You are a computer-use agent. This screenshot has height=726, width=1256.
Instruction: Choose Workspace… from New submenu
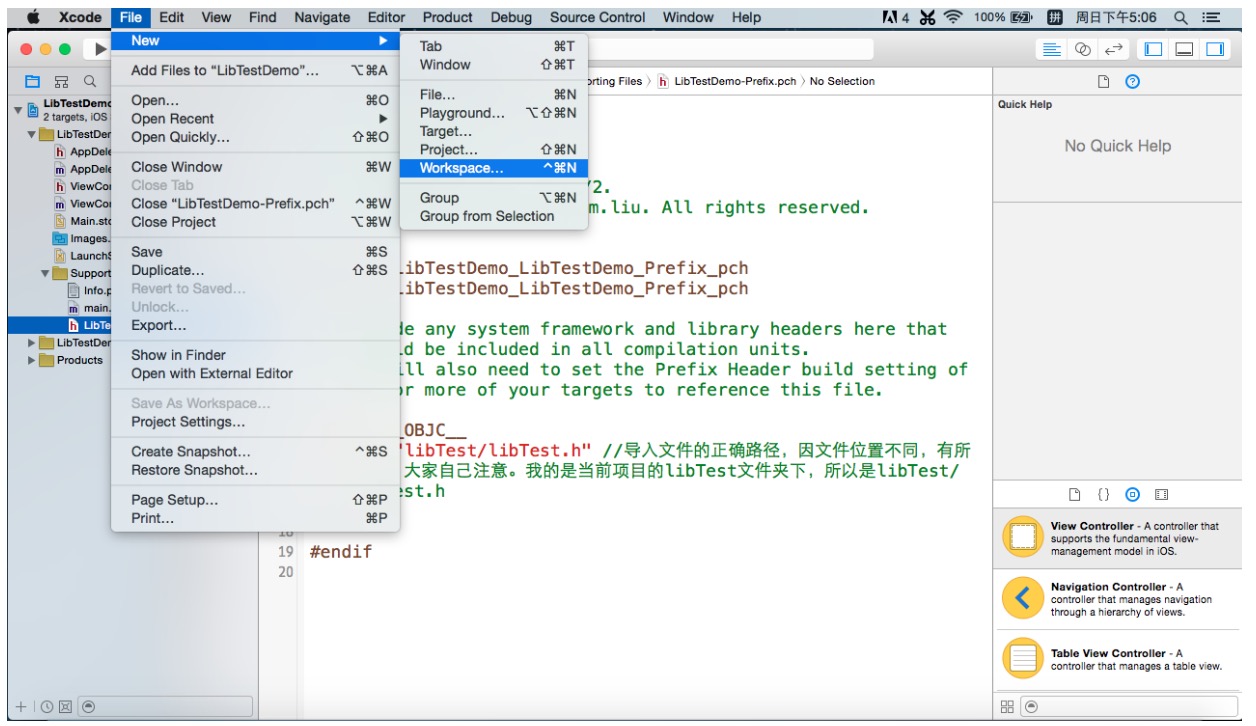point(494,168)
